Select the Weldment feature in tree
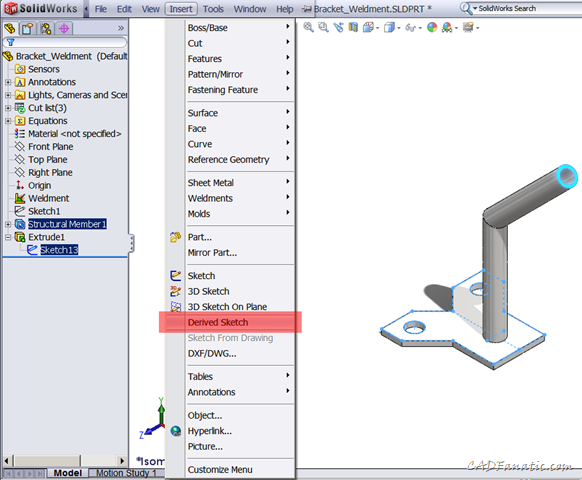 tap(48, 198)
